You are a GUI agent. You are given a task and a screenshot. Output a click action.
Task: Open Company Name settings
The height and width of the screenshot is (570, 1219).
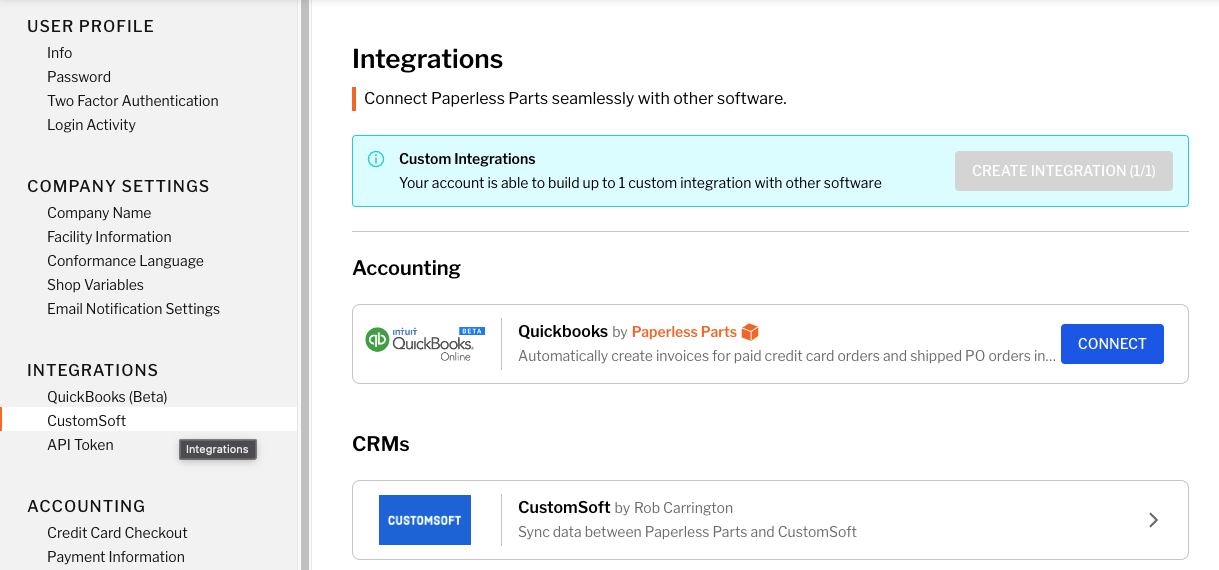[x=99, y=213]
